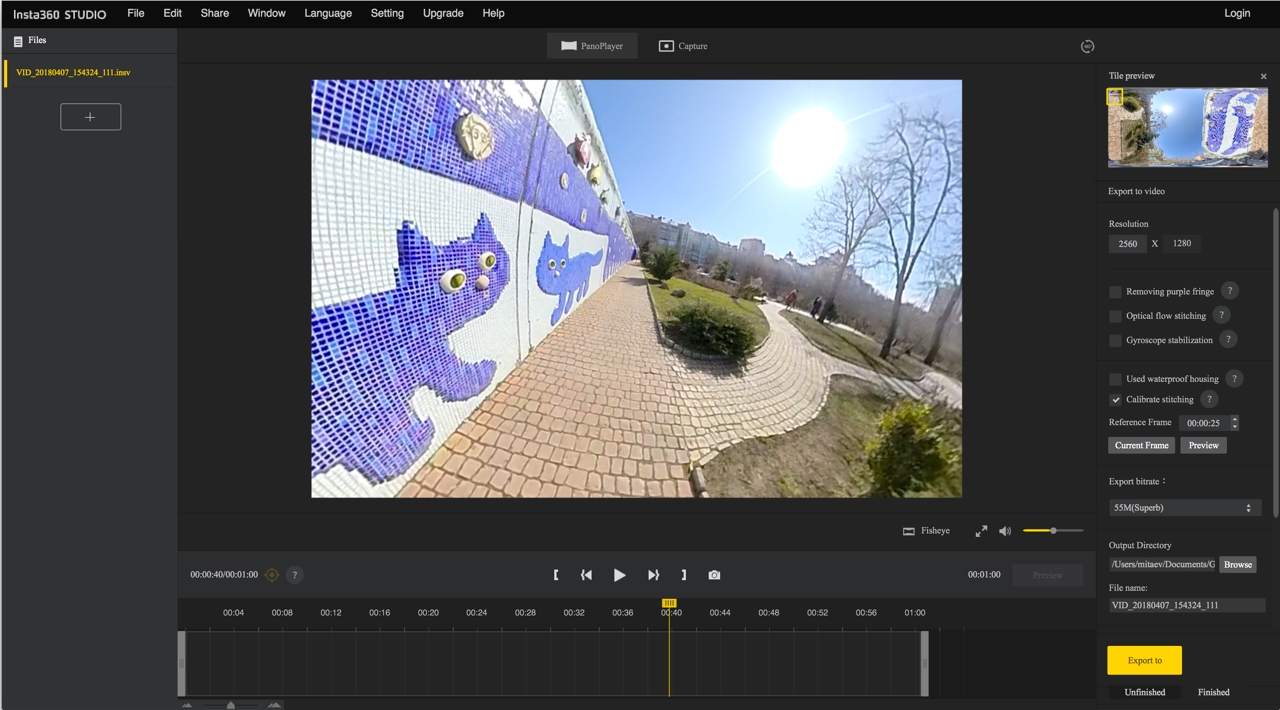Switch to the Unfinished tab

coord(1145,692)
